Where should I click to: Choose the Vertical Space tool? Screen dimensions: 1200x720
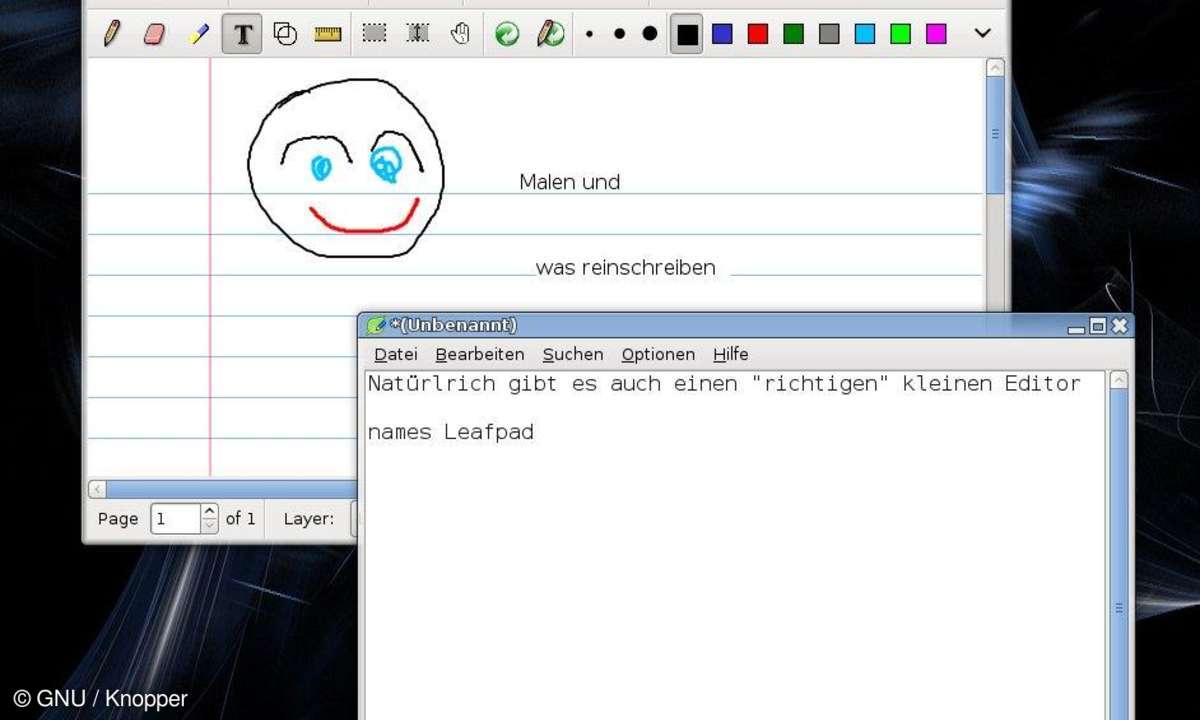[x=417, y=34]
